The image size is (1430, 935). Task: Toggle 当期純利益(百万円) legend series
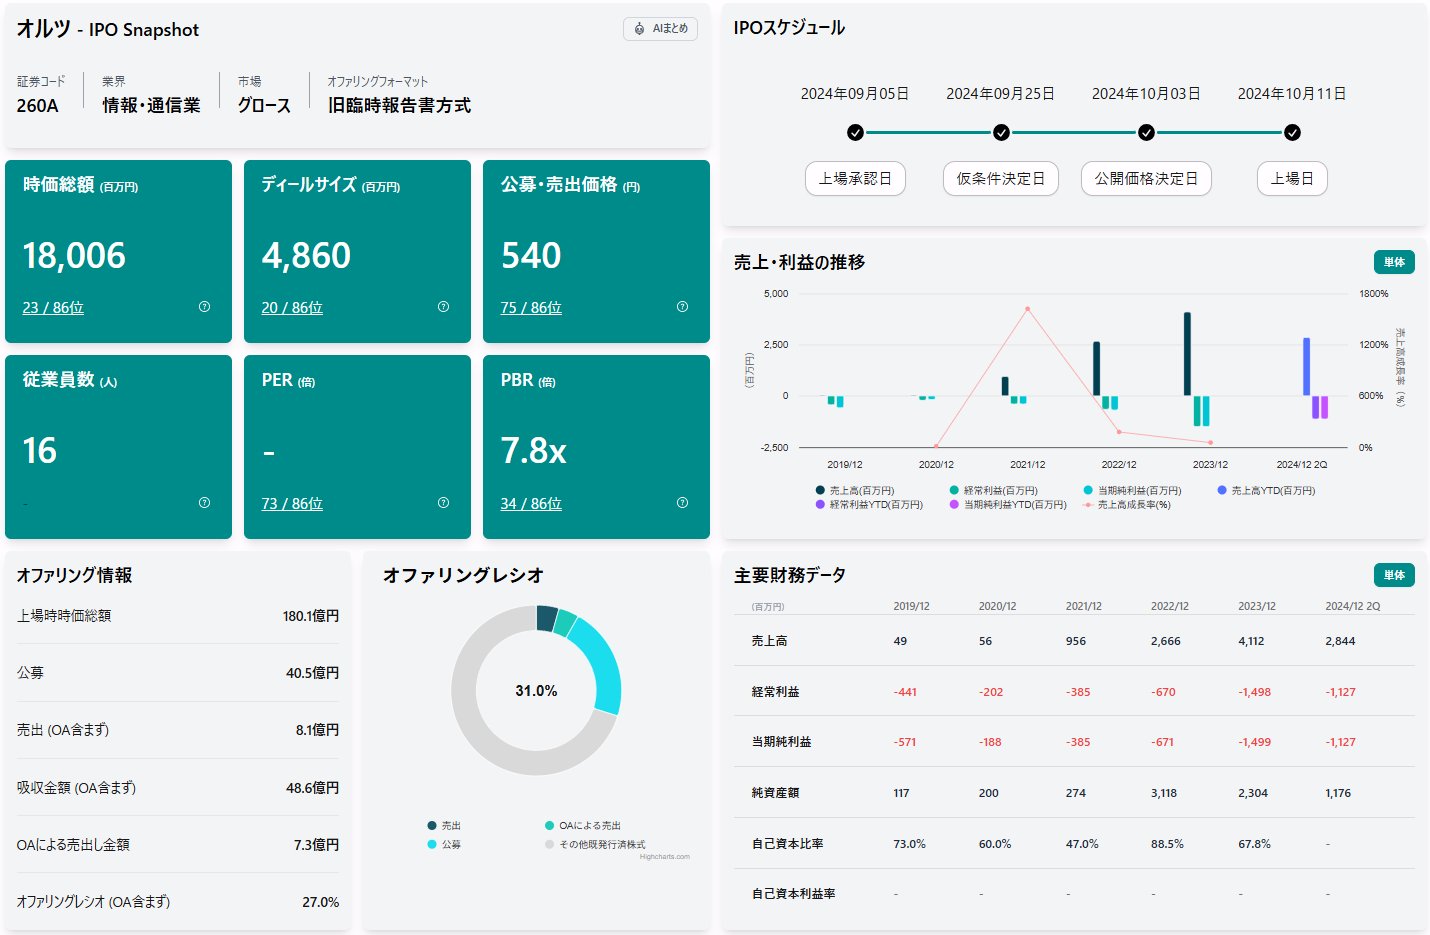point(1133,491)
